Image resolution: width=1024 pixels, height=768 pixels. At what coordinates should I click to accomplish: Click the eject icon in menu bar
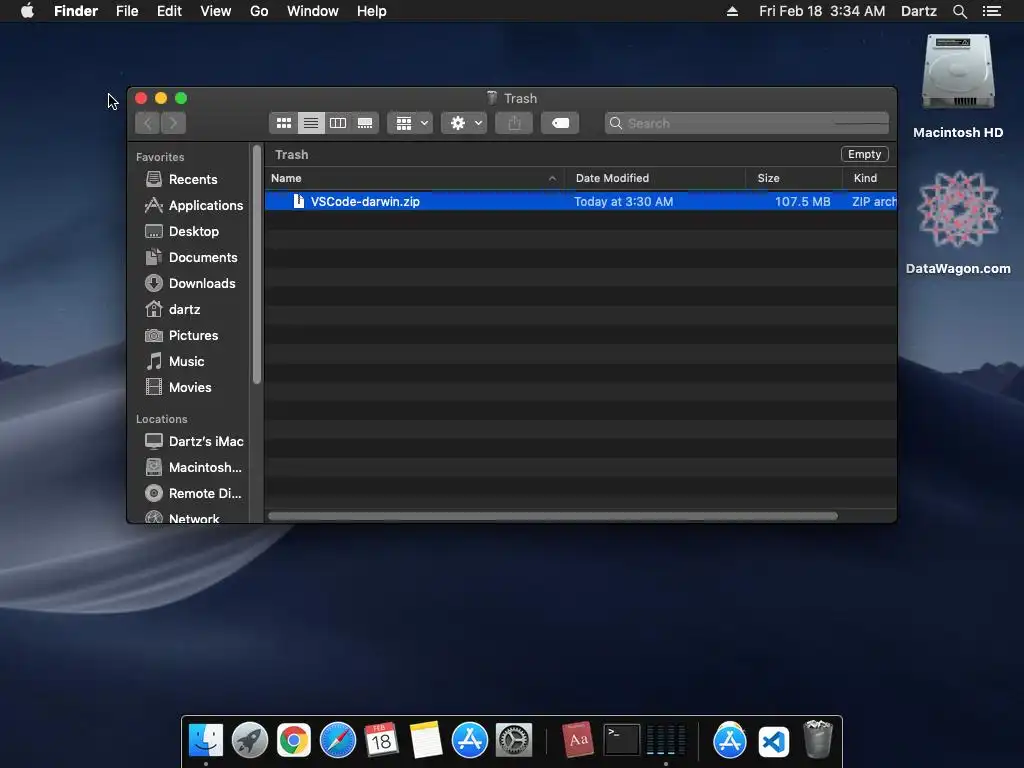click(x=732, y=11)
